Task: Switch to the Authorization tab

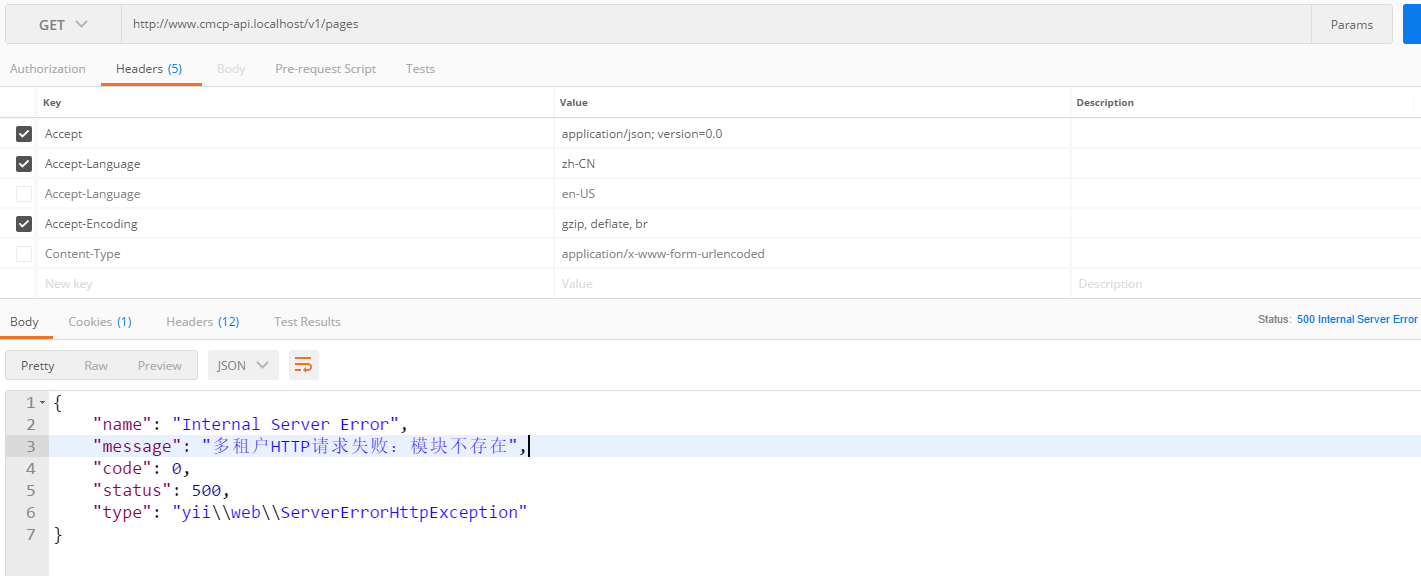Action: coord(48,69)
